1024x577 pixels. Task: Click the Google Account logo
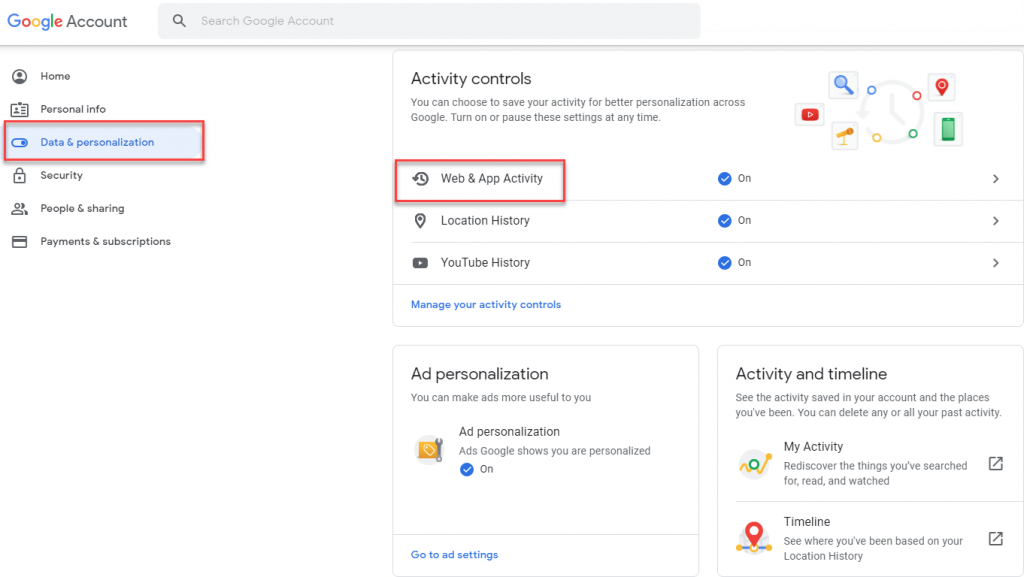pyautogui.click(x=67, y=22)
